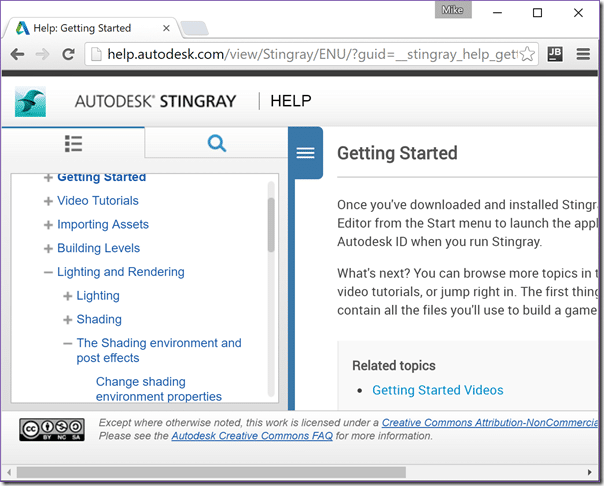Click the browser forward arrow
604x486 pixels.
42,54
